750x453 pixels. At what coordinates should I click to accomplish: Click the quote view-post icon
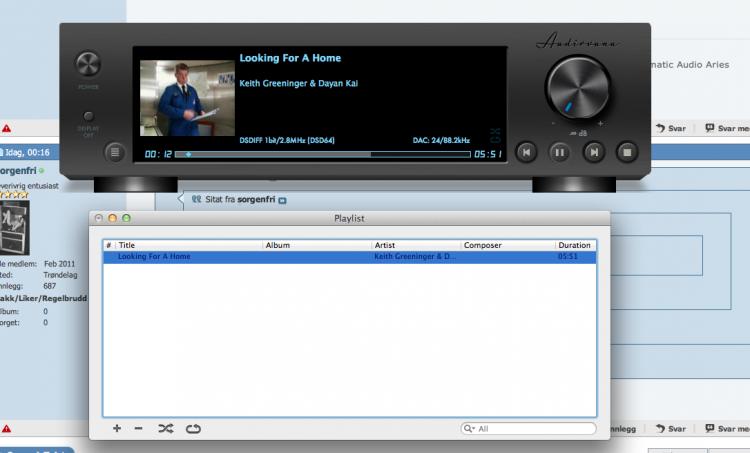282,200
